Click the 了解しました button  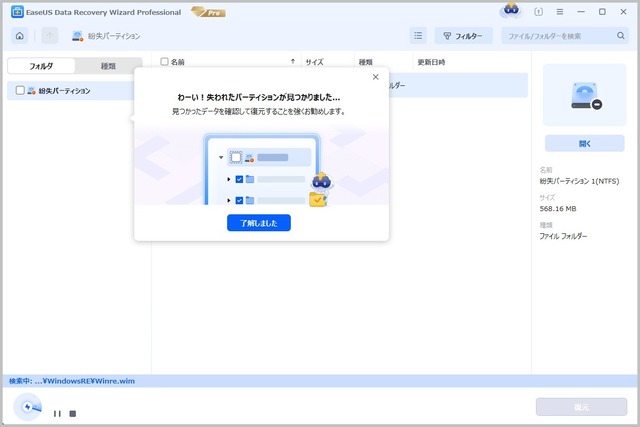(259, 223)
